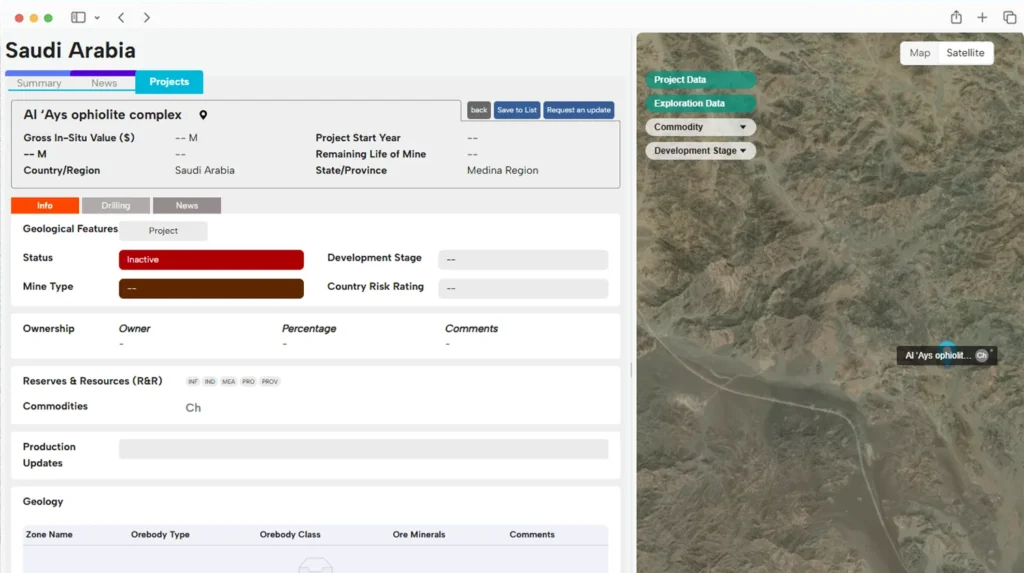The image size is (1024, 573).
Task: Toggle the Exploration Data map layer
Action: click(700, 103)
